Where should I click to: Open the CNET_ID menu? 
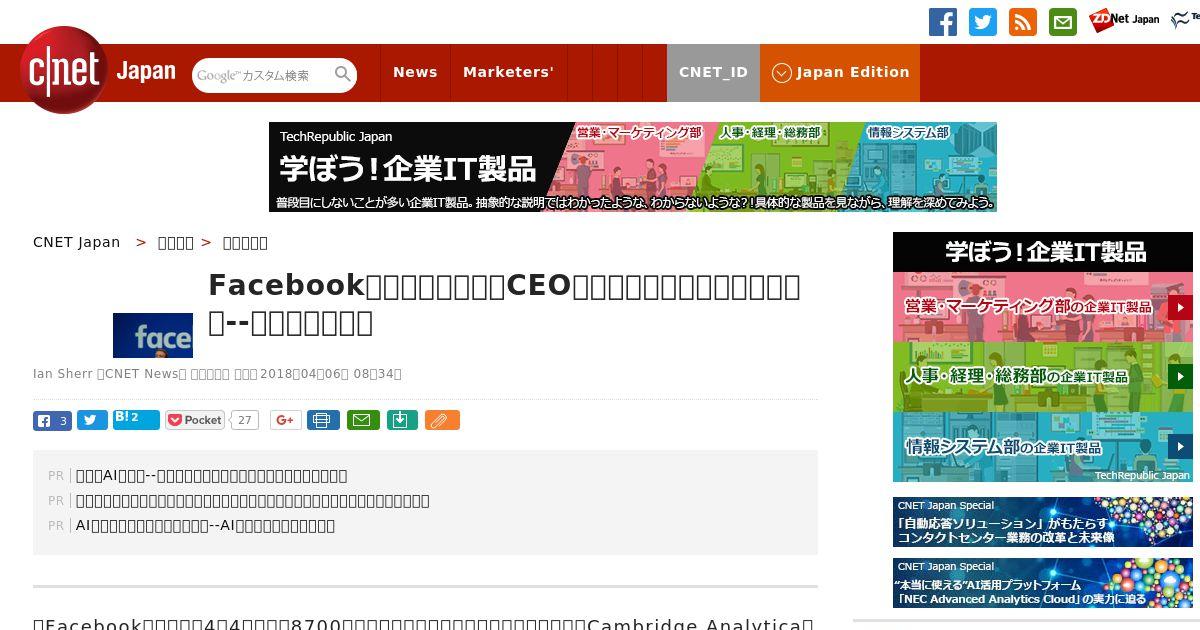pos(713,72)
